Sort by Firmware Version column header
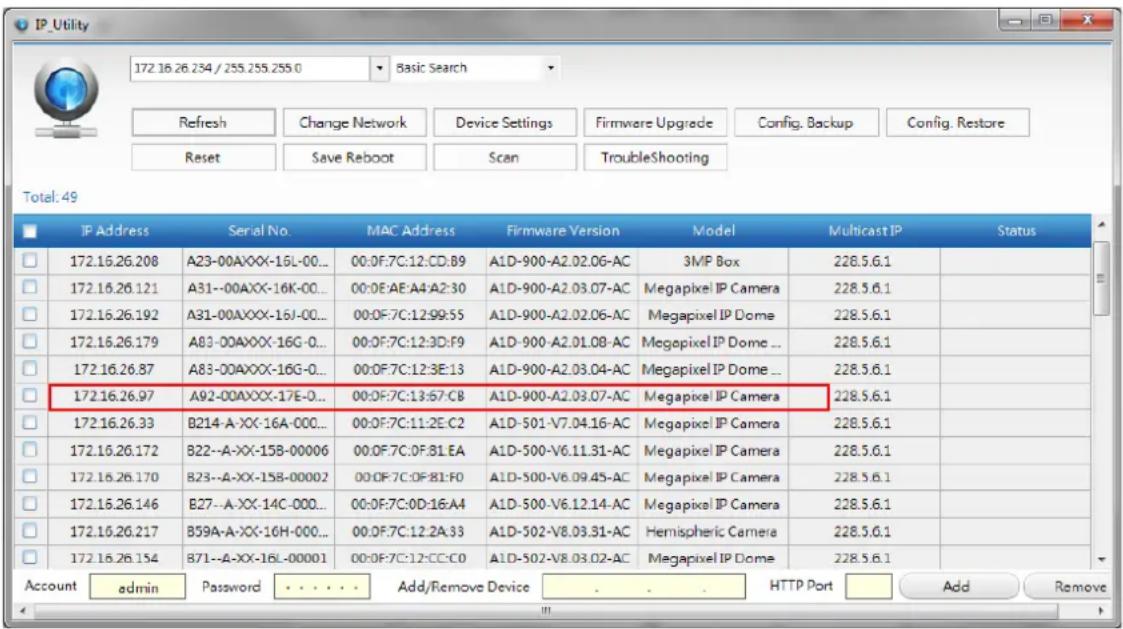Screen dimensions: 1123x629 [562, 231]
